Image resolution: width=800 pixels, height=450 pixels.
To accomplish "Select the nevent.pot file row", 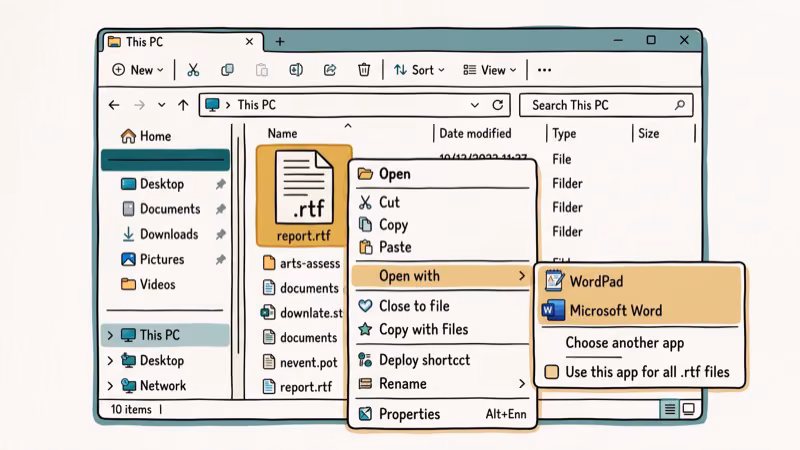I will pos(300,363).
